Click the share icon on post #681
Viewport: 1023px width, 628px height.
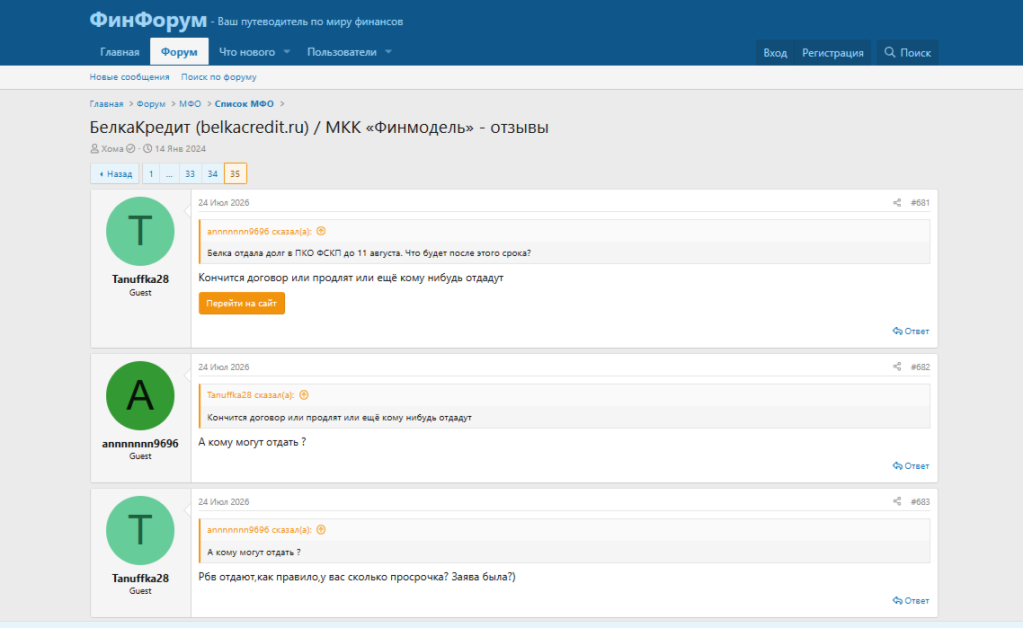point(896,203)
